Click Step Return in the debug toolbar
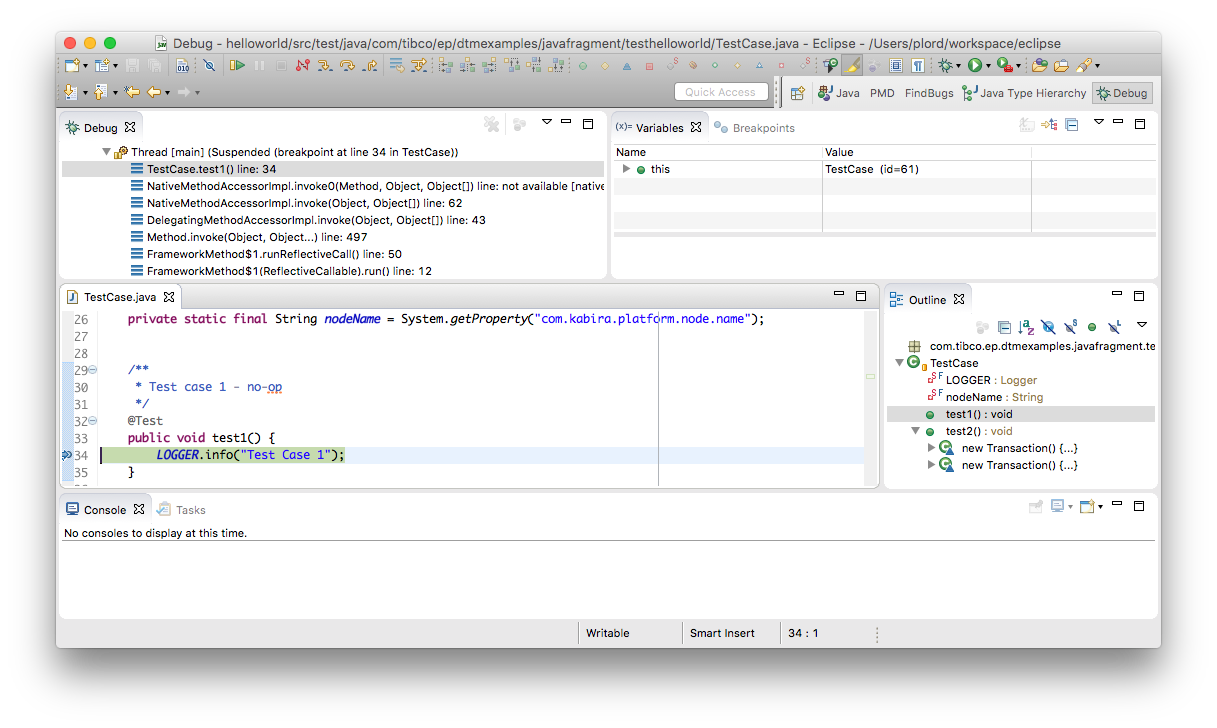Screen dimensions: 1217x728 pos(369,65)
